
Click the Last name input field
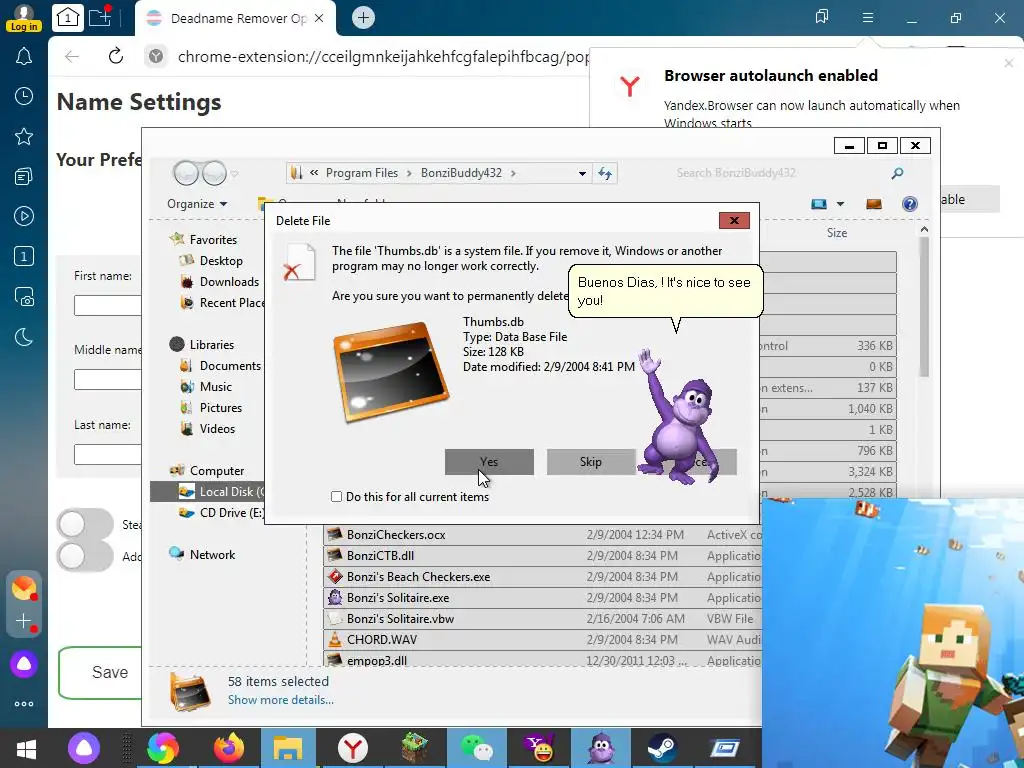tap(108, 454)
